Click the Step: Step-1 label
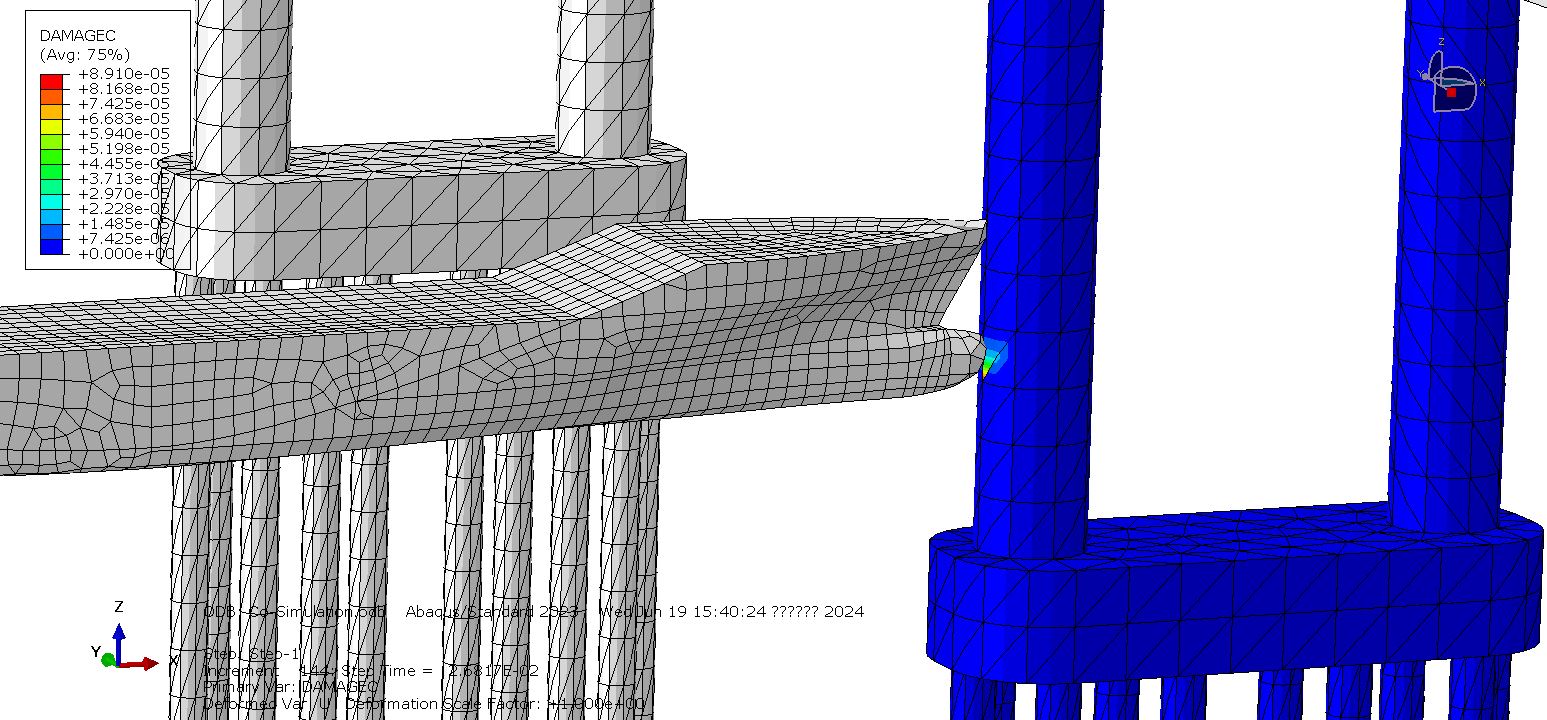Screen dimensions: 1547x720 [251, 654]
